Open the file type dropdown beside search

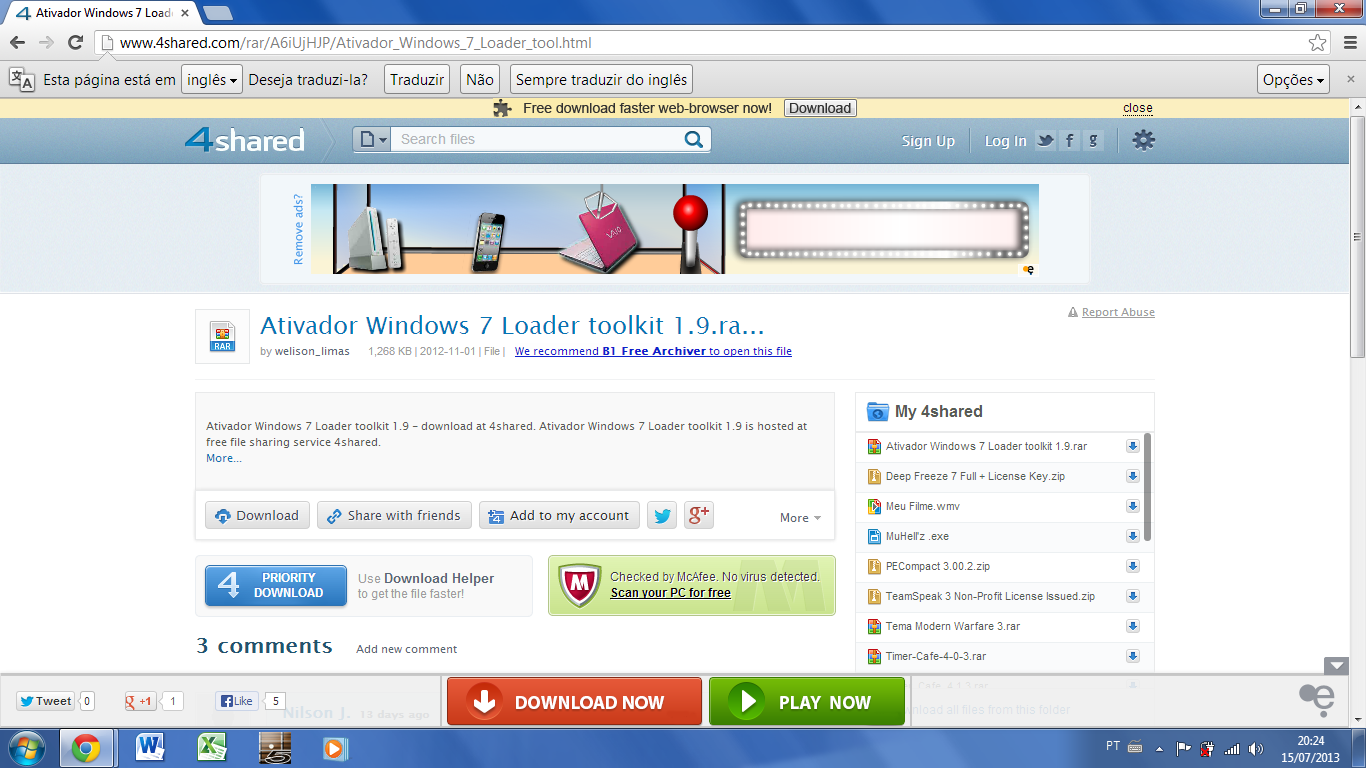372,140
